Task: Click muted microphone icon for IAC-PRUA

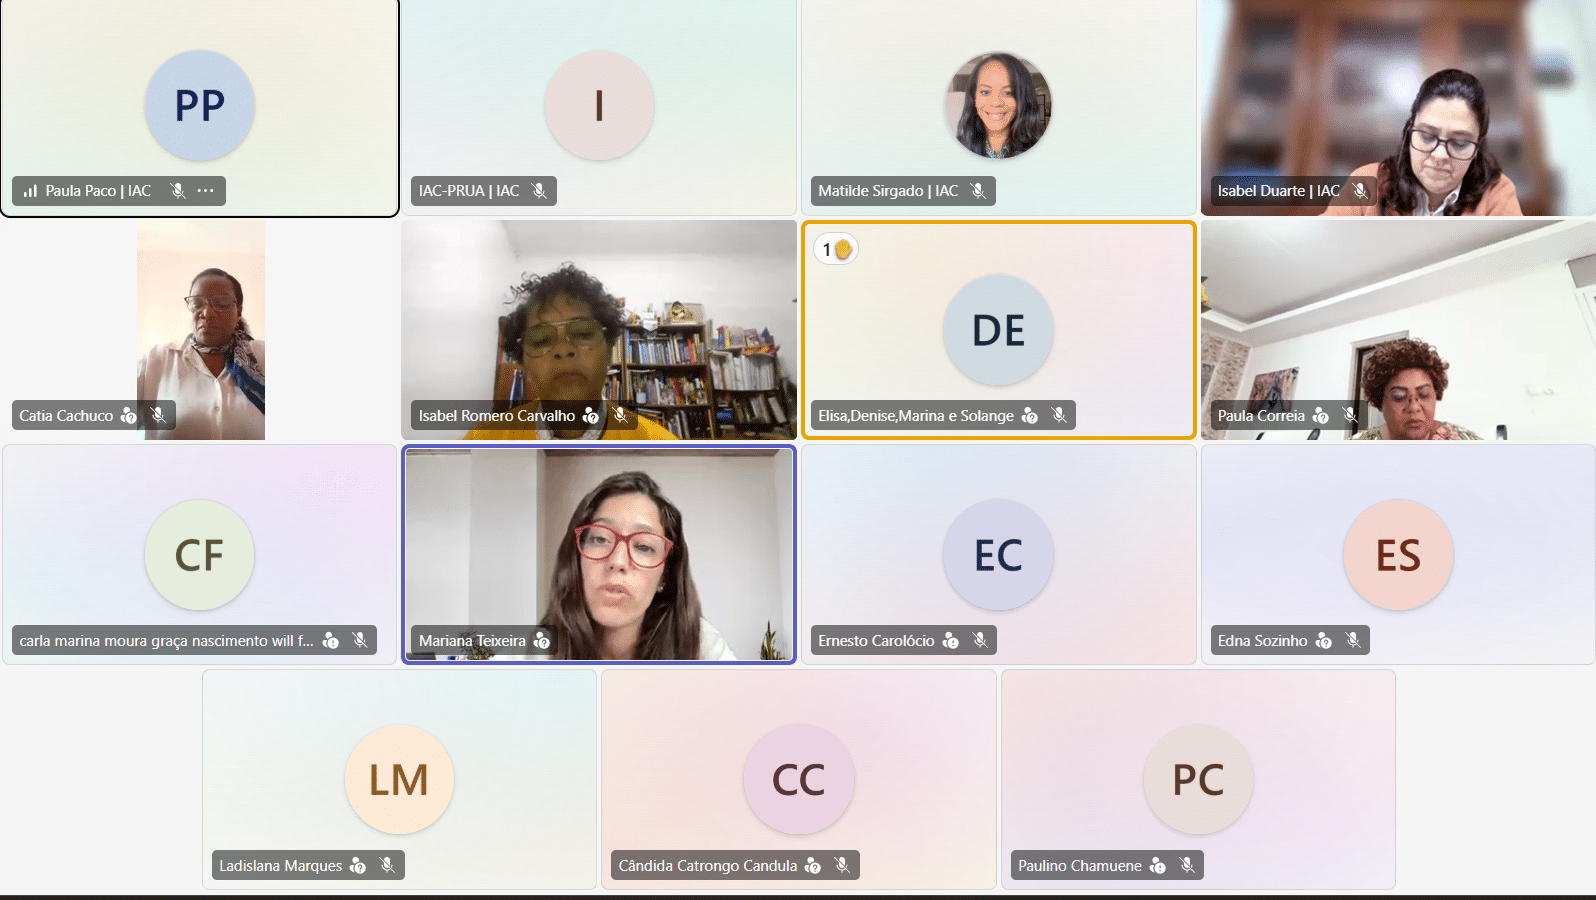Action: tap(539, 190)
